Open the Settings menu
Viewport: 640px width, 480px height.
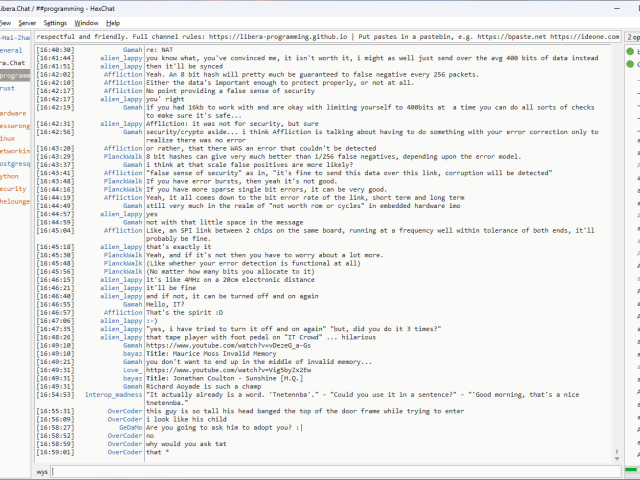[55, 22]
